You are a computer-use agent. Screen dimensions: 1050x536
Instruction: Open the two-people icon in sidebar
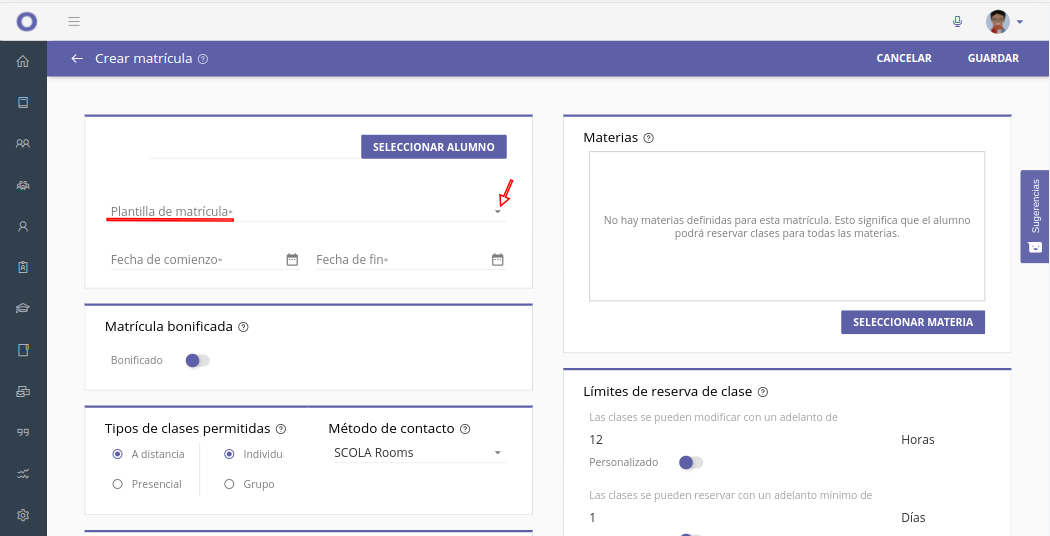pos(23,143)
